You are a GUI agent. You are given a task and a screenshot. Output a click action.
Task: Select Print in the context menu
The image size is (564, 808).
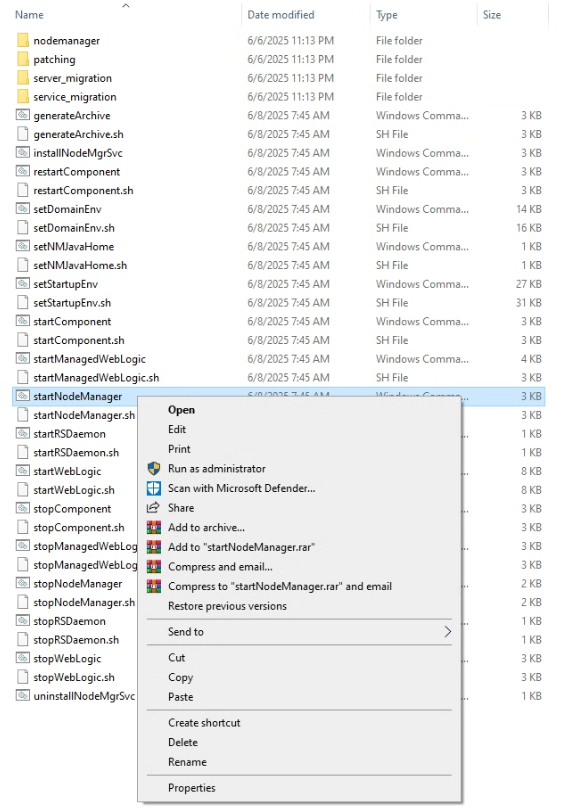179,449
